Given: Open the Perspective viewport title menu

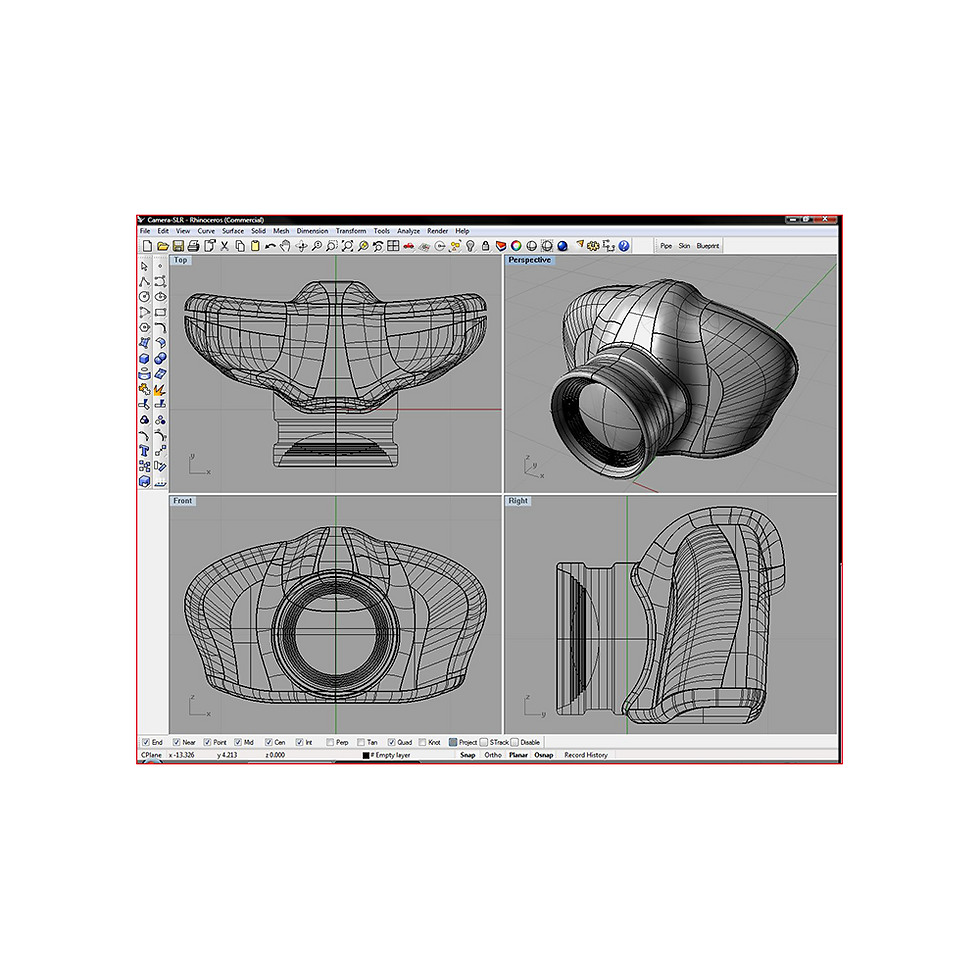Looking at the screenshot, I should [x=530, y=259].
